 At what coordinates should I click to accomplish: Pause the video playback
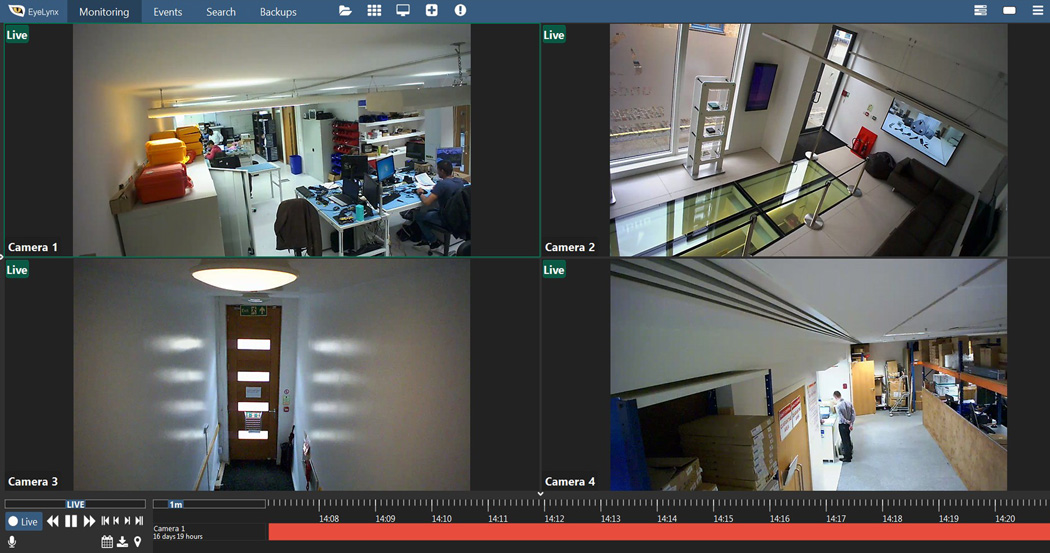point(71,521)
